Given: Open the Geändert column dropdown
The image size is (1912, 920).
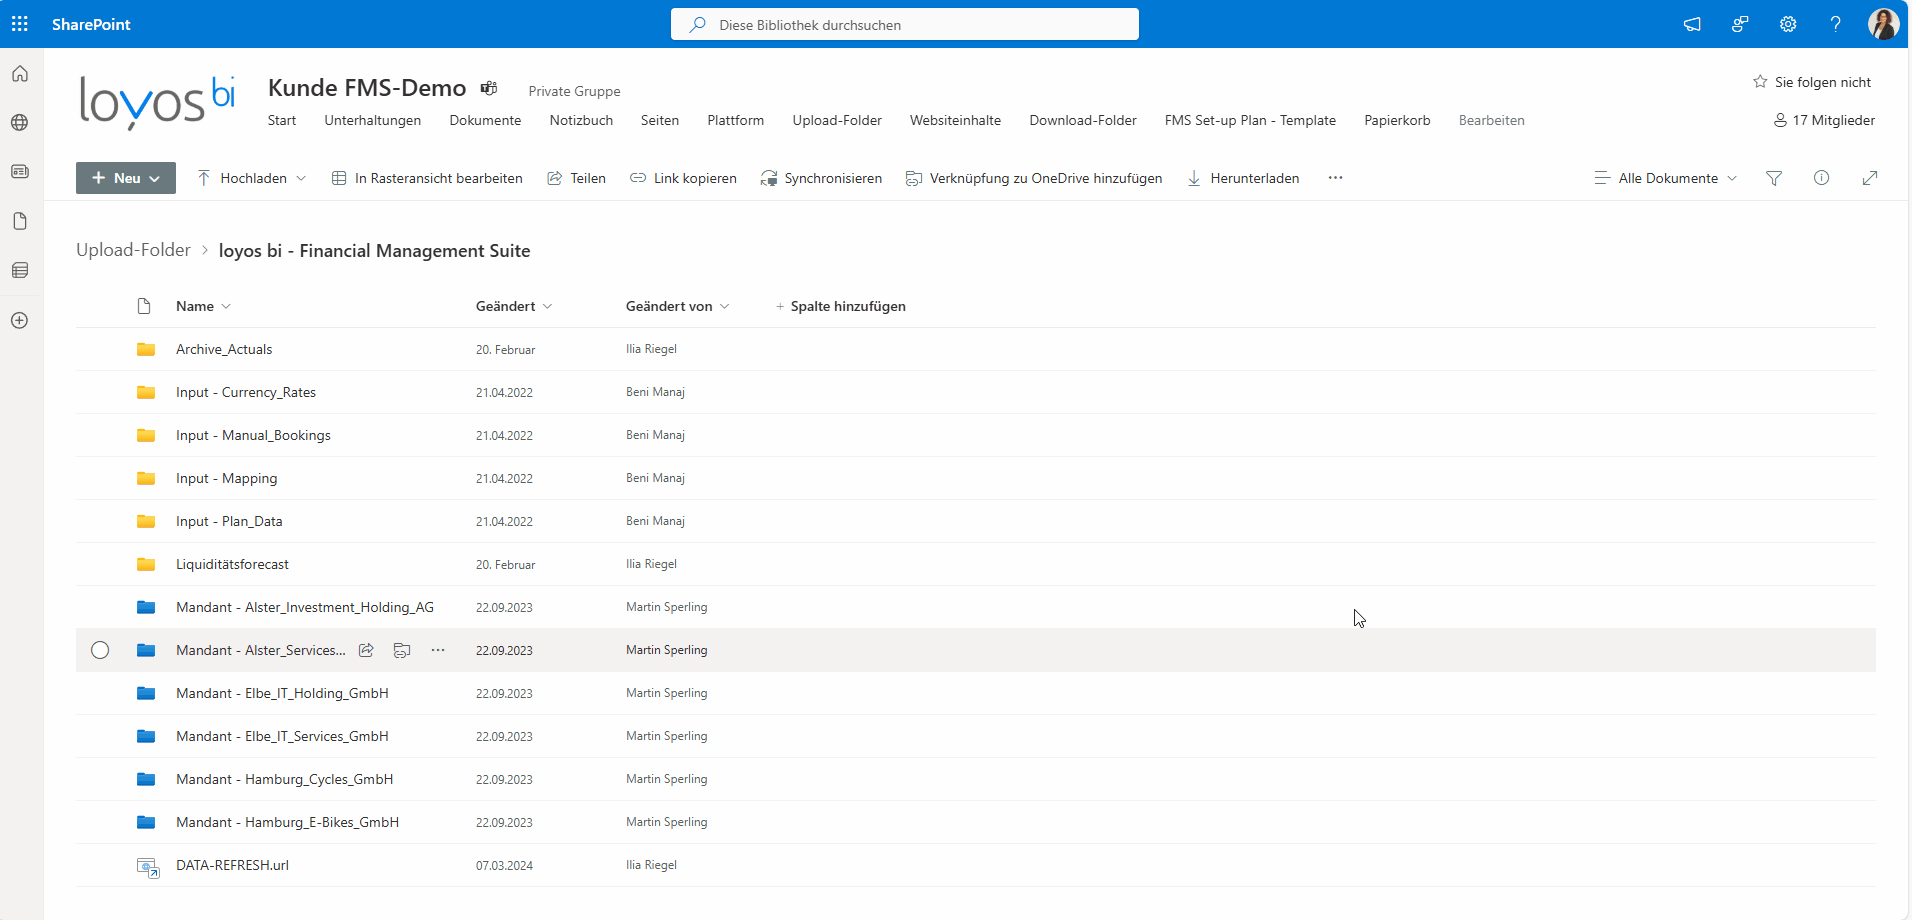Looking at the screenshot, I should pos(514,306).
